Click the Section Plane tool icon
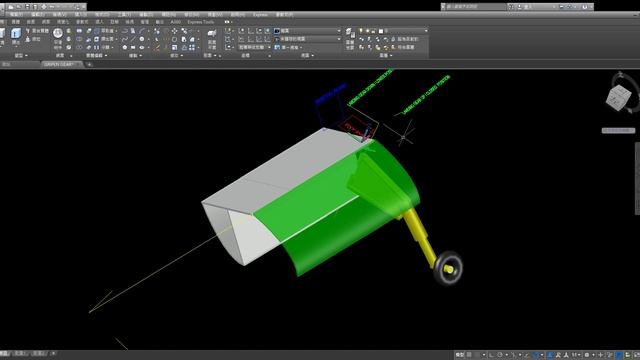 pyautogui.click(x=212, y=33)
